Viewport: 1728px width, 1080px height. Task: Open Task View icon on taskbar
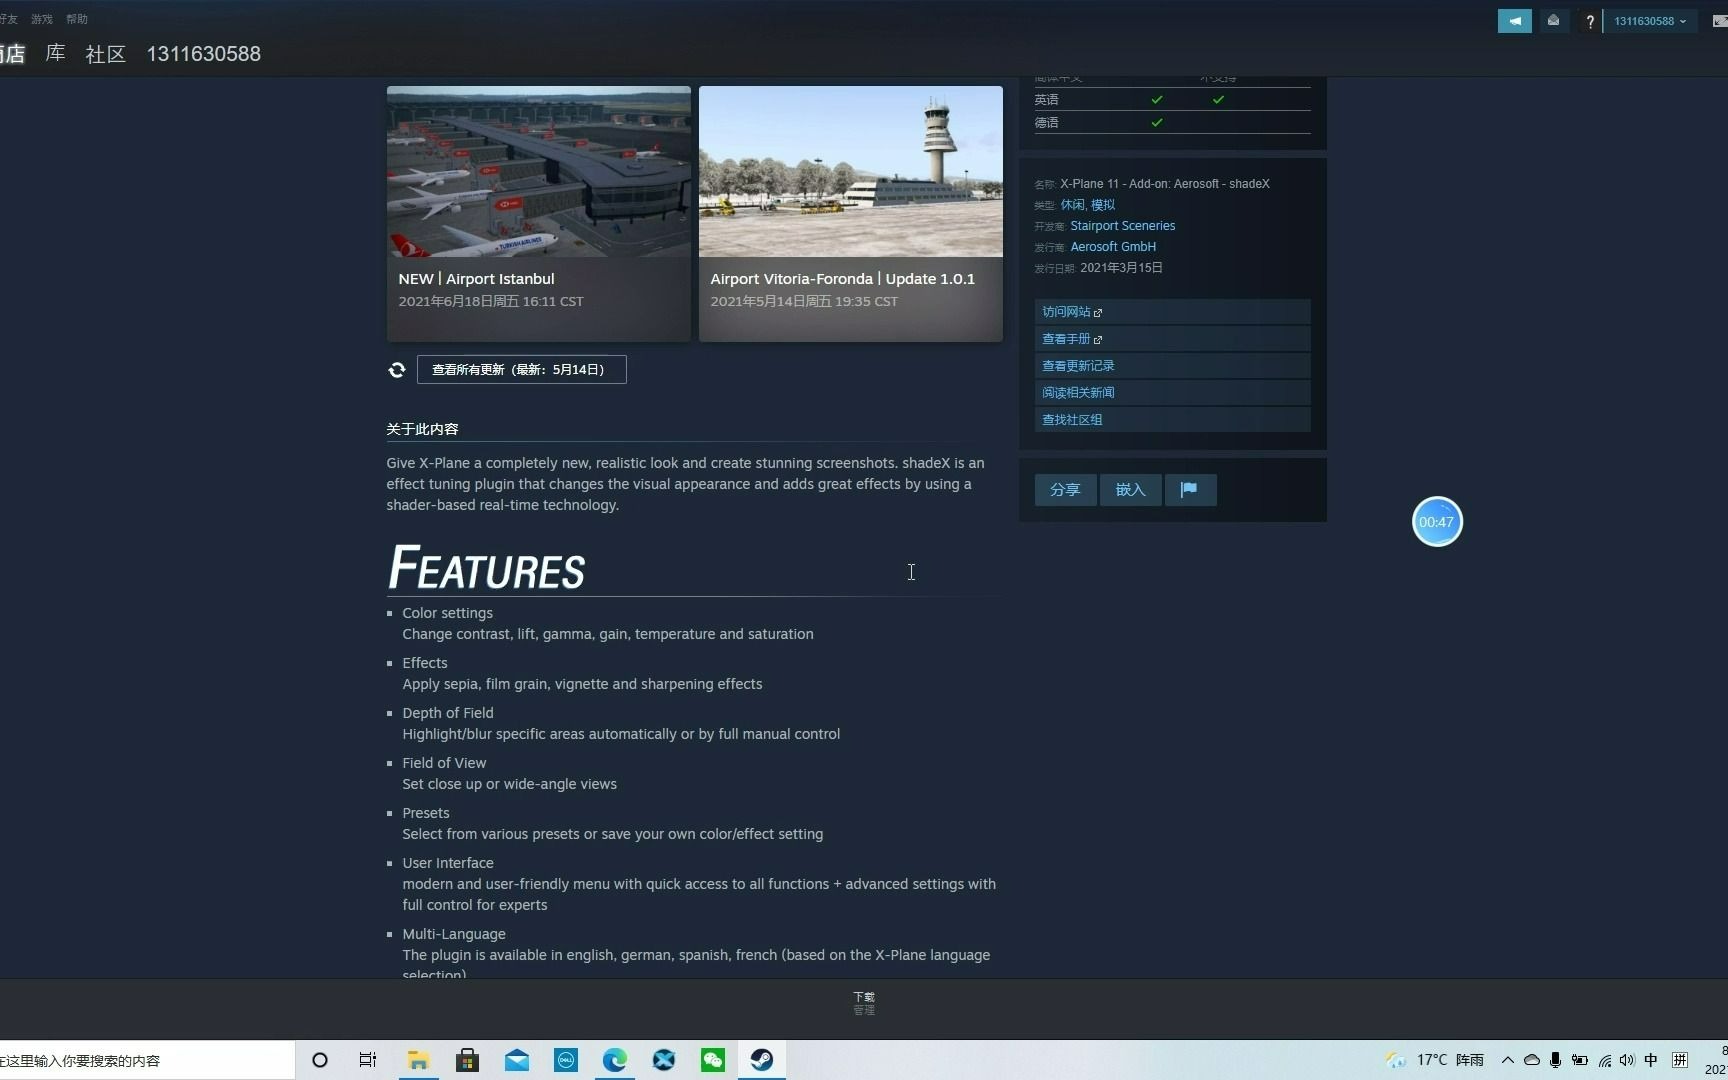368,1060
